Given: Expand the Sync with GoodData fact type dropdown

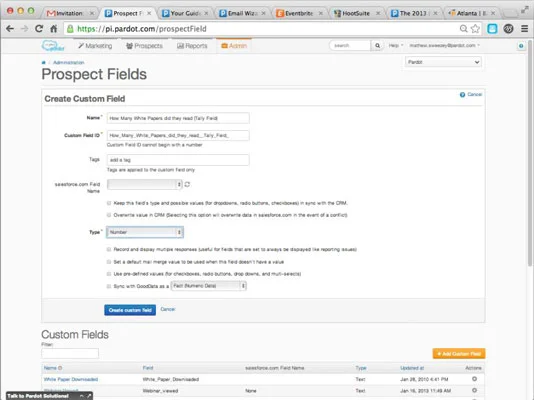Looking at the screenshot, I should 208,286.
